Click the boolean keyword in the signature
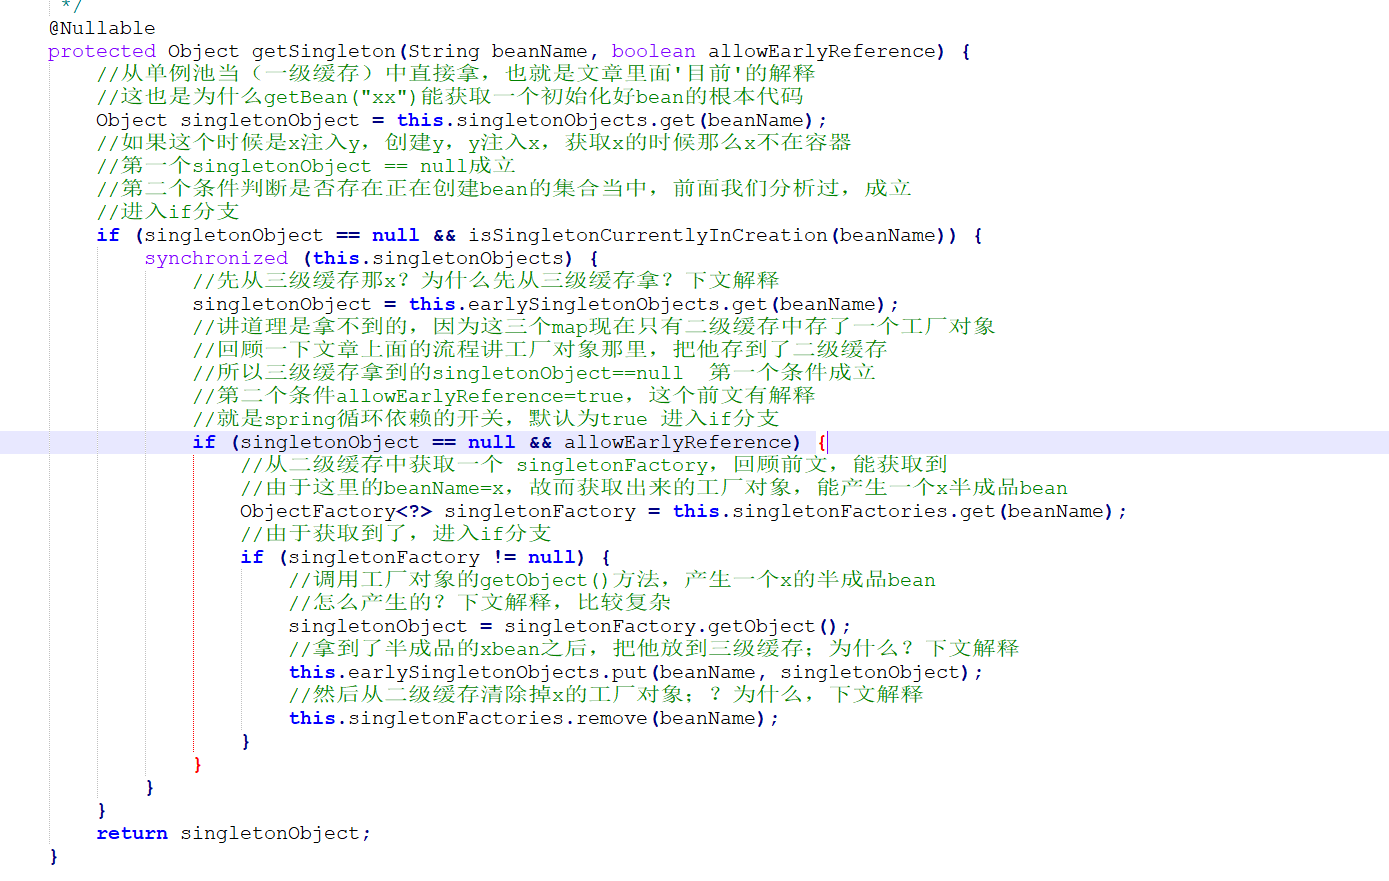The height and width of the screenshot is (881, 1389). (653, 50)
